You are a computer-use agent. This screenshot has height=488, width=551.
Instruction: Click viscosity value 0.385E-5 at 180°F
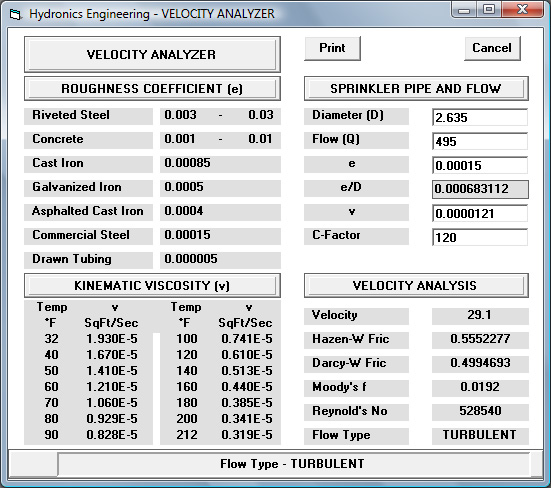pos(247,403)
